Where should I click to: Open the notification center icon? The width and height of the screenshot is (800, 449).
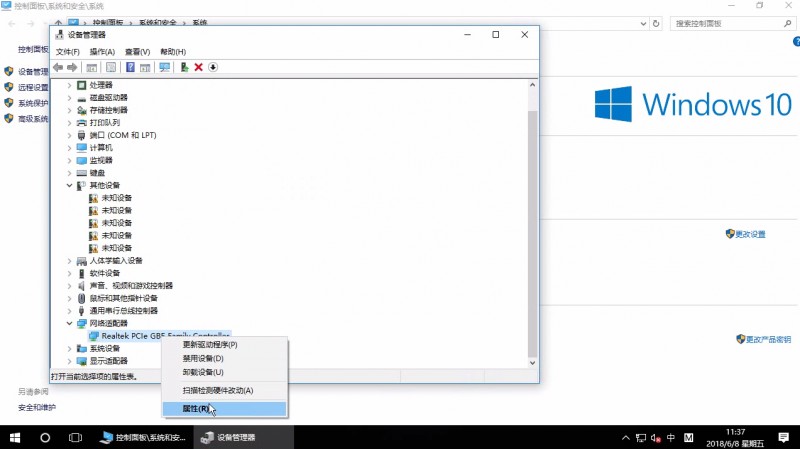click(784, 437)
